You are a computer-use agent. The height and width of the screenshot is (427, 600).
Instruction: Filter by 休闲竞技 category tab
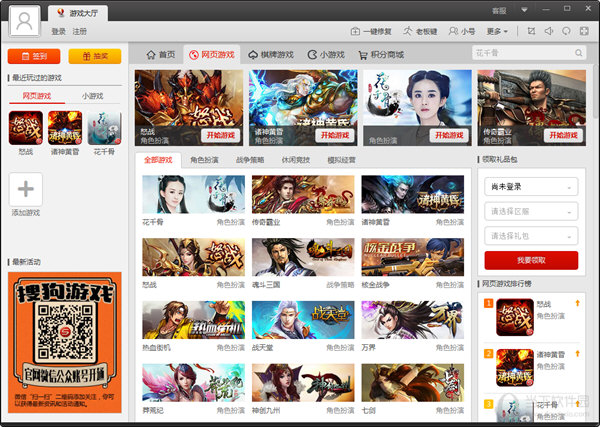(295, 160)
